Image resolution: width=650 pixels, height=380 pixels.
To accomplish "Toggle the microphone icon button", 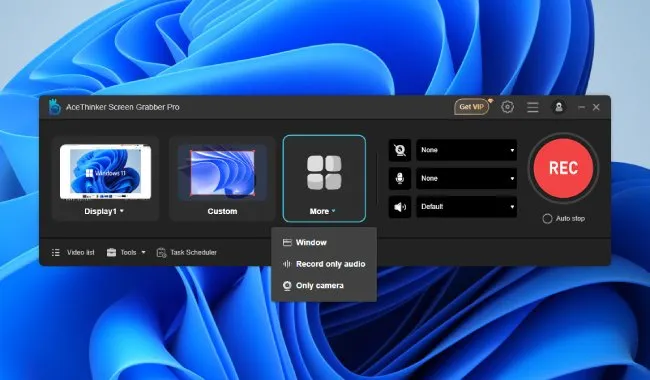I will [400, 179].
